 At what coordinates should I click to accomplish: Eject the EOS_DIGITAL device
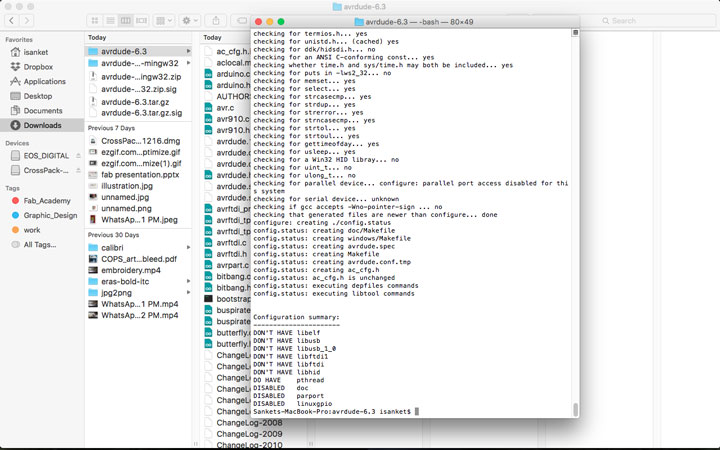(78, 156)
